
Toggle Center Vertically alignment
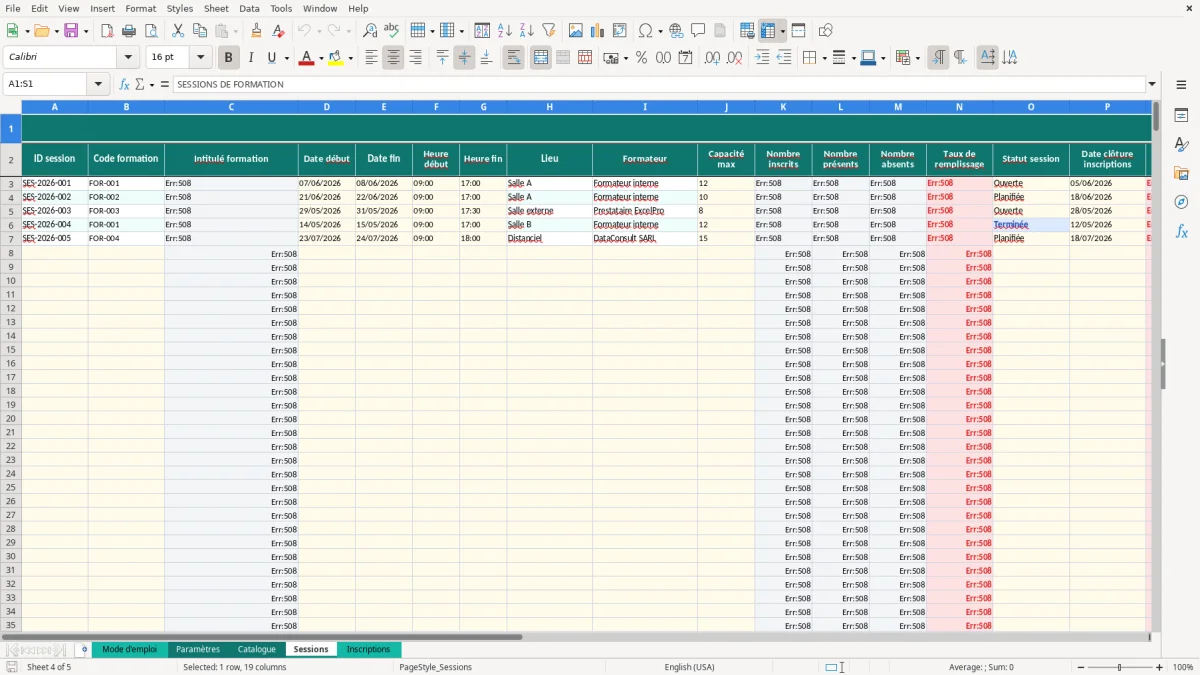pyautogui.click(x=464, y=58)
